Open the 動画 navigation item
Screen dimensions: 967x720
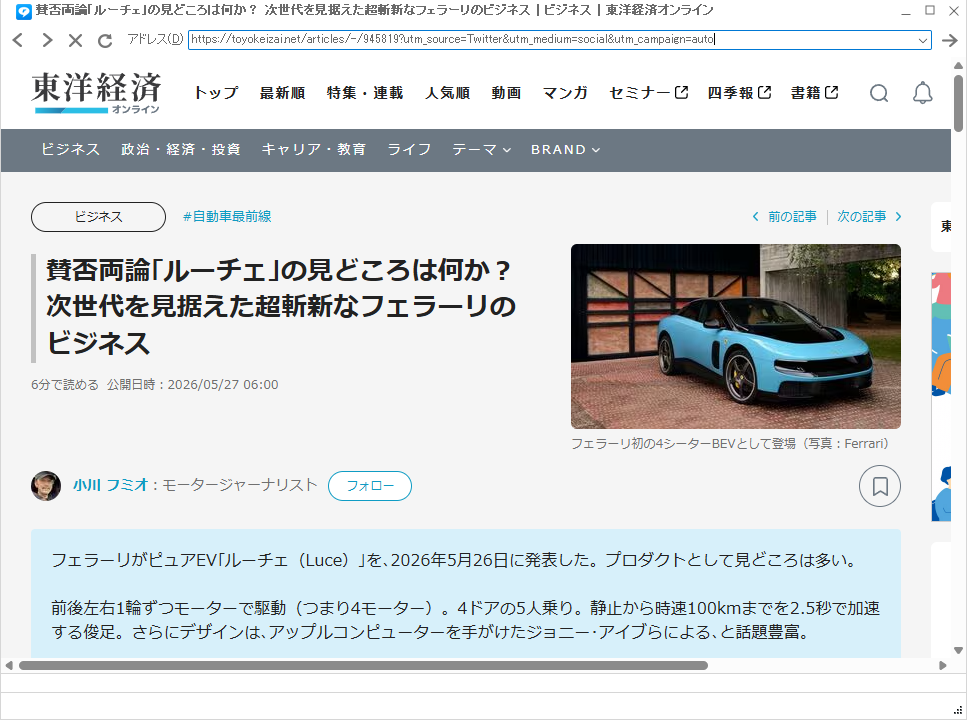click(506, 93)
